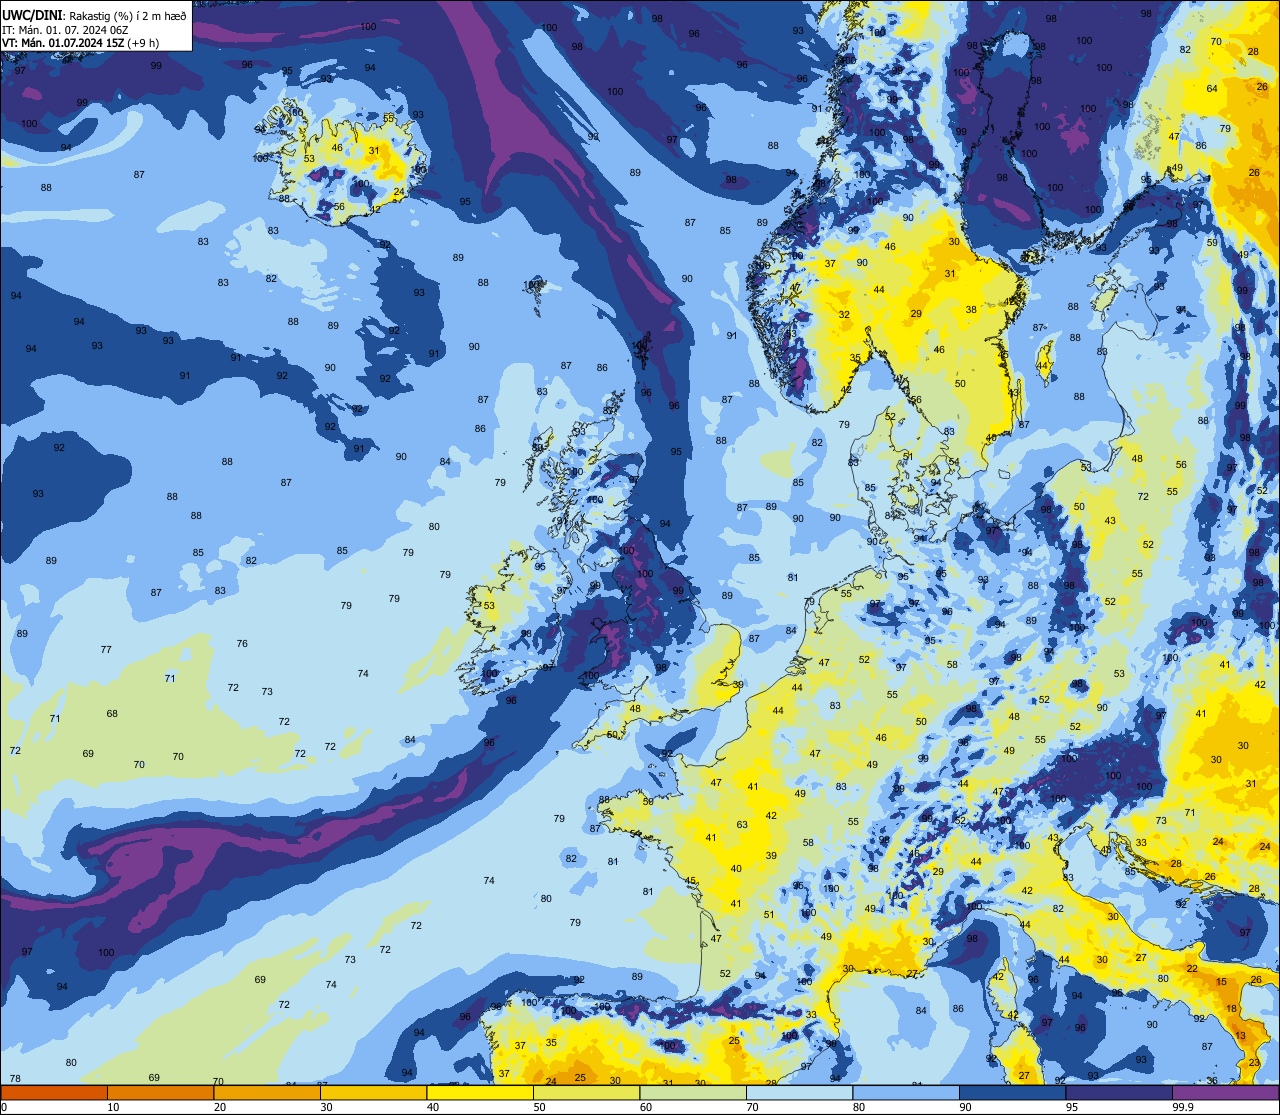Select the purple above-99.9 legend swatch
1280x1115 pixels.
(x=1226, y=1092)
